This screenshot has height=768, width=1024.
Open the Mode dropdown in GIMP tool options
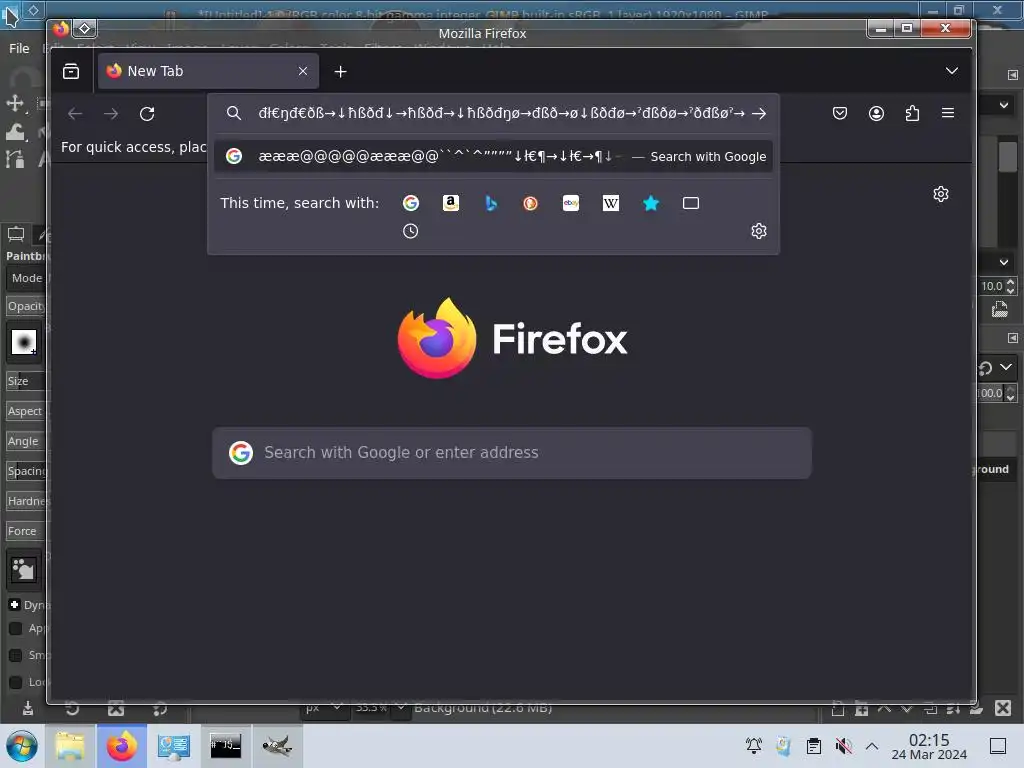click(x=26, y=278)
